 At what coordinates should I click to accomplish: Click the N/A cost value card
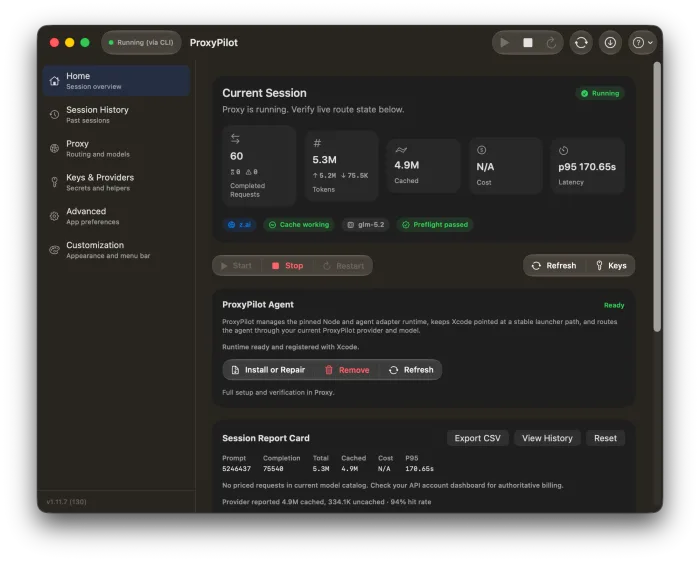[506, 167]
